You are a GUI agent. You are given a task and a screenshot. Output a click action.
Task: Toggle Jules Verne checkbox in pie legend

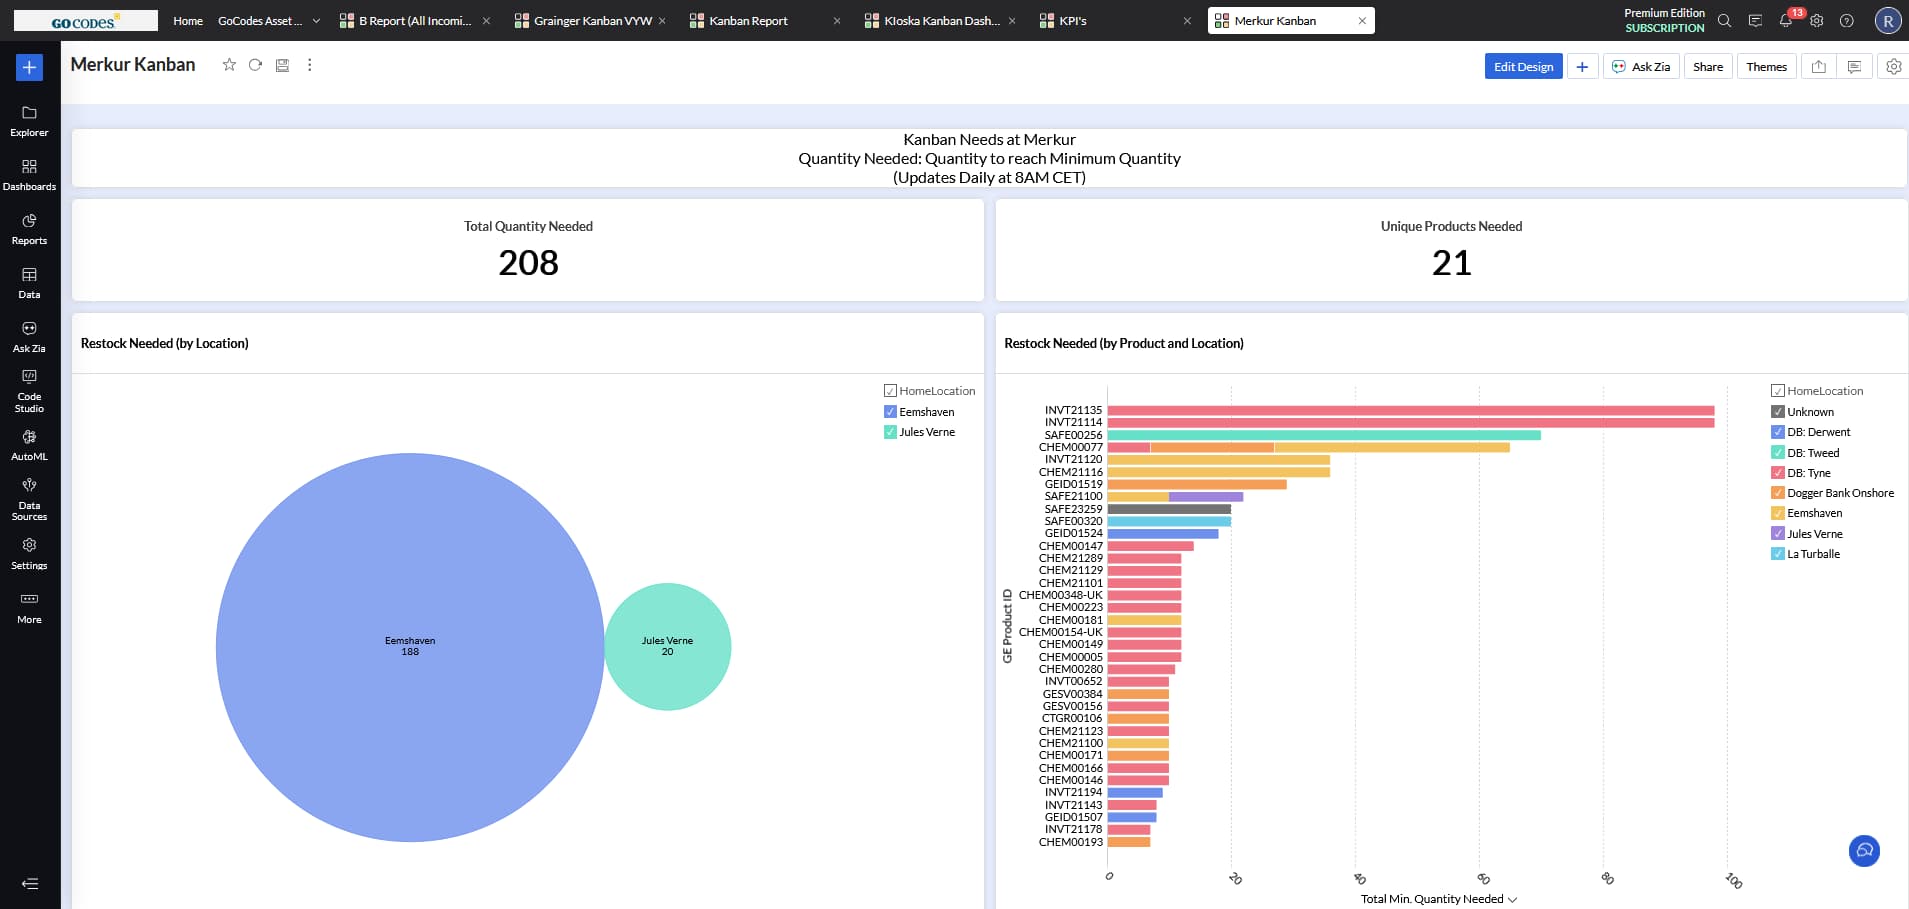(890, 432)
